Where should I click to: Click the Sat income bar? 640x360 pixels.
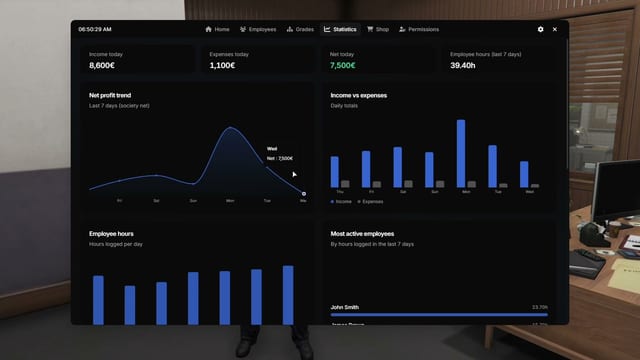pyautogui.click(x=398, y=167)
